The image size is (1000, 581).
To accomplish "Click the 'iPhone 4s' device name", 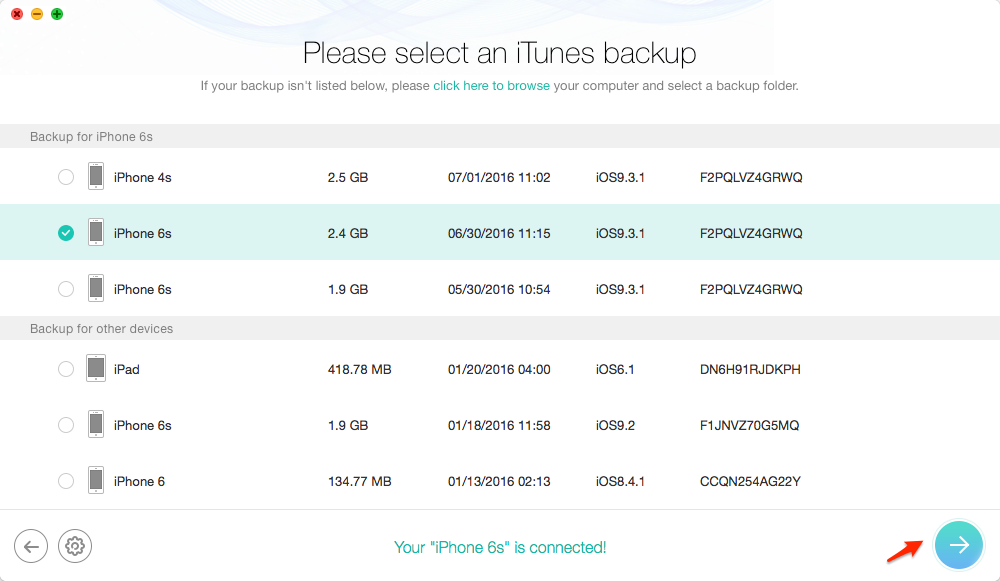I will (x=142, y=177).
